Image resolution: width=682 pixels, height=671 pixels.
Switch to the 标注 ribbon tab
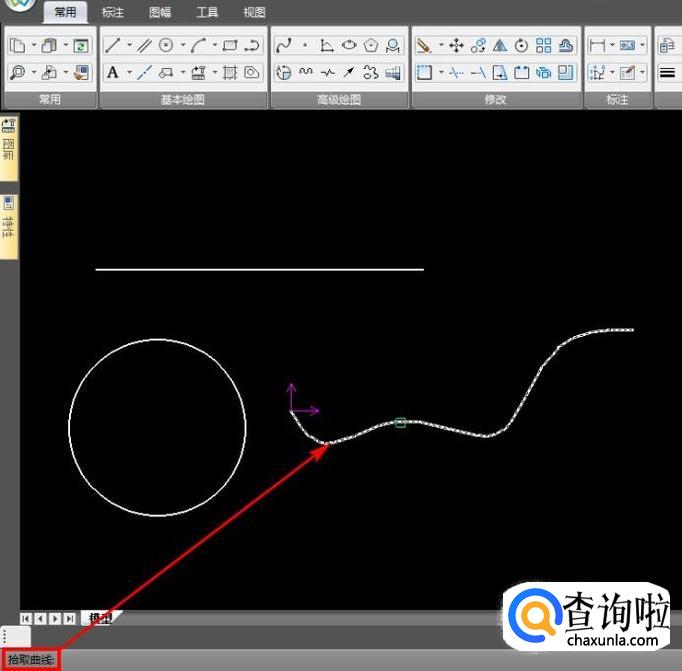(x=113, y=13)
